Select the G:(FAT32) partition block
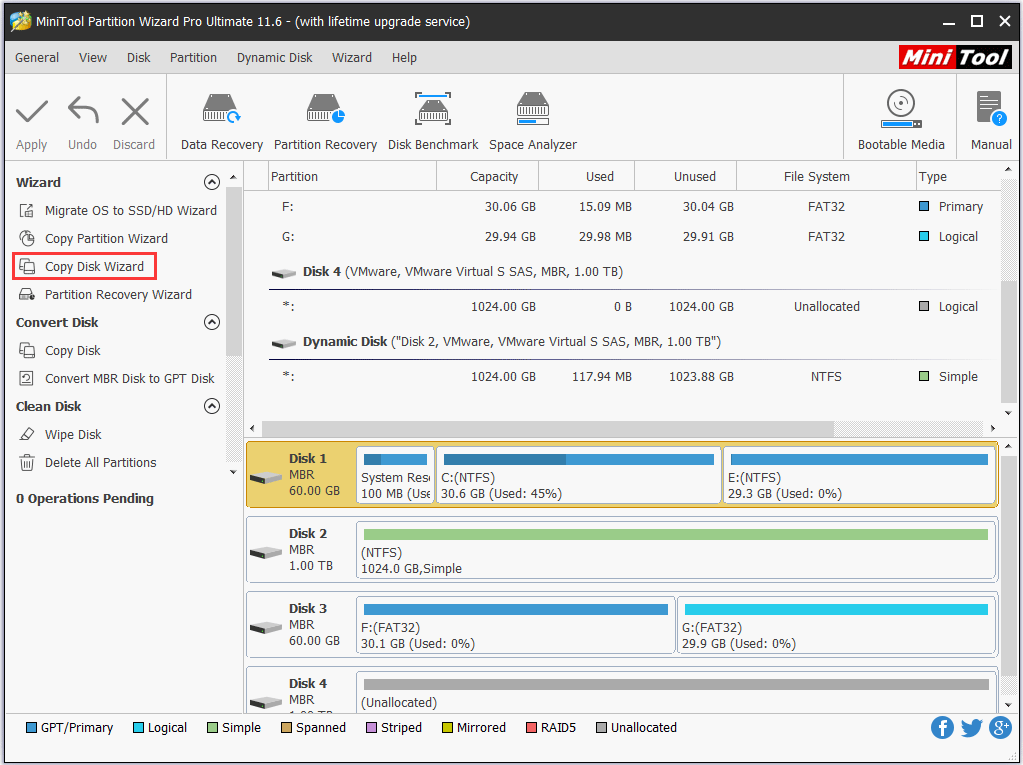 836,625
